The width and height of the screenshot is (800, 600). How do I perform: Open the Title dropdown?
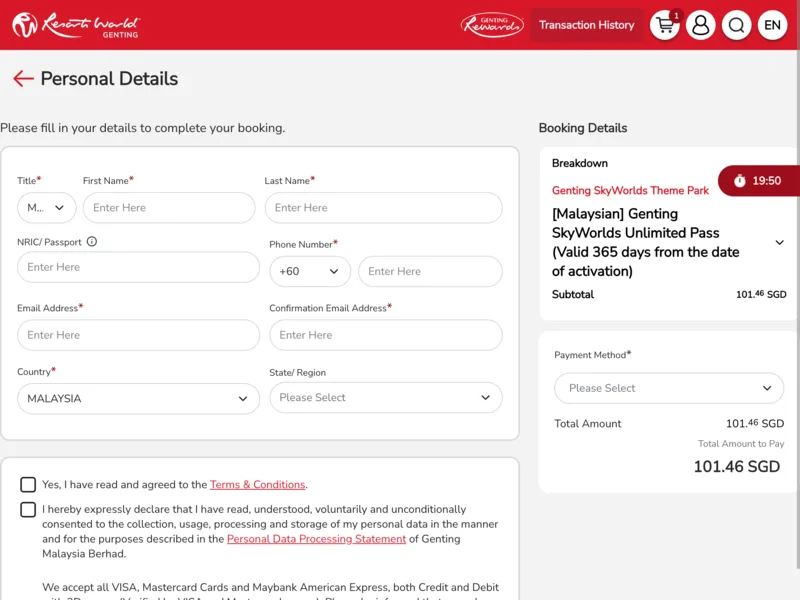click(x=46, y=208)
